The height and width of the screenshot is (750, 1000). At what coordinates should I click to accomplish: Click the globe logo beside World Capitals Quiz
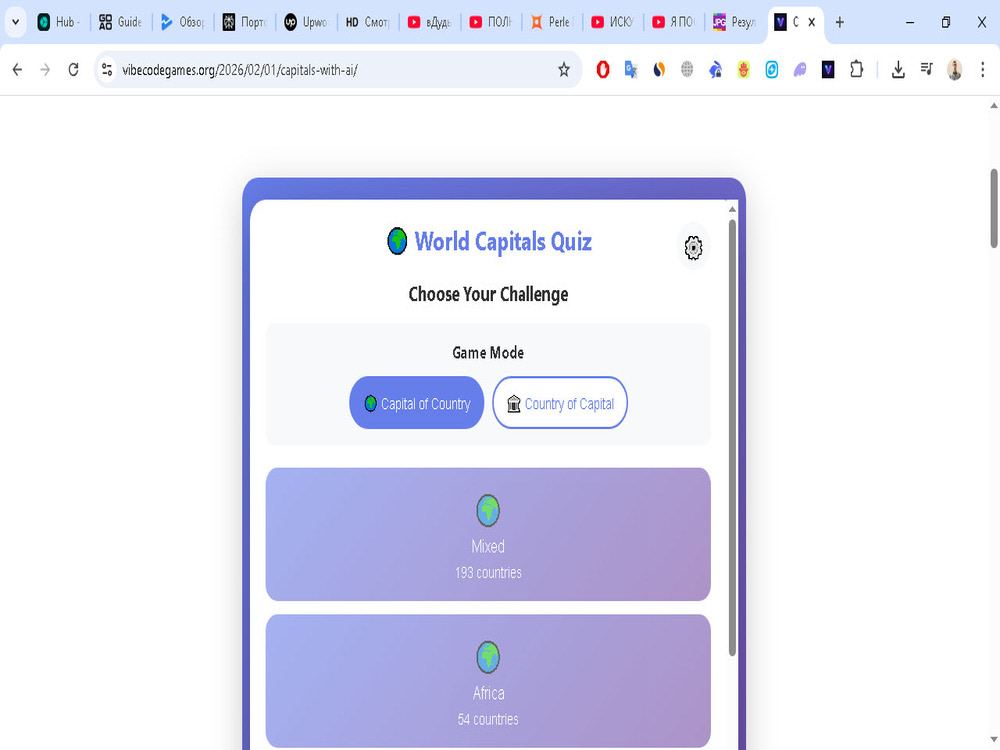coord(397,241)
